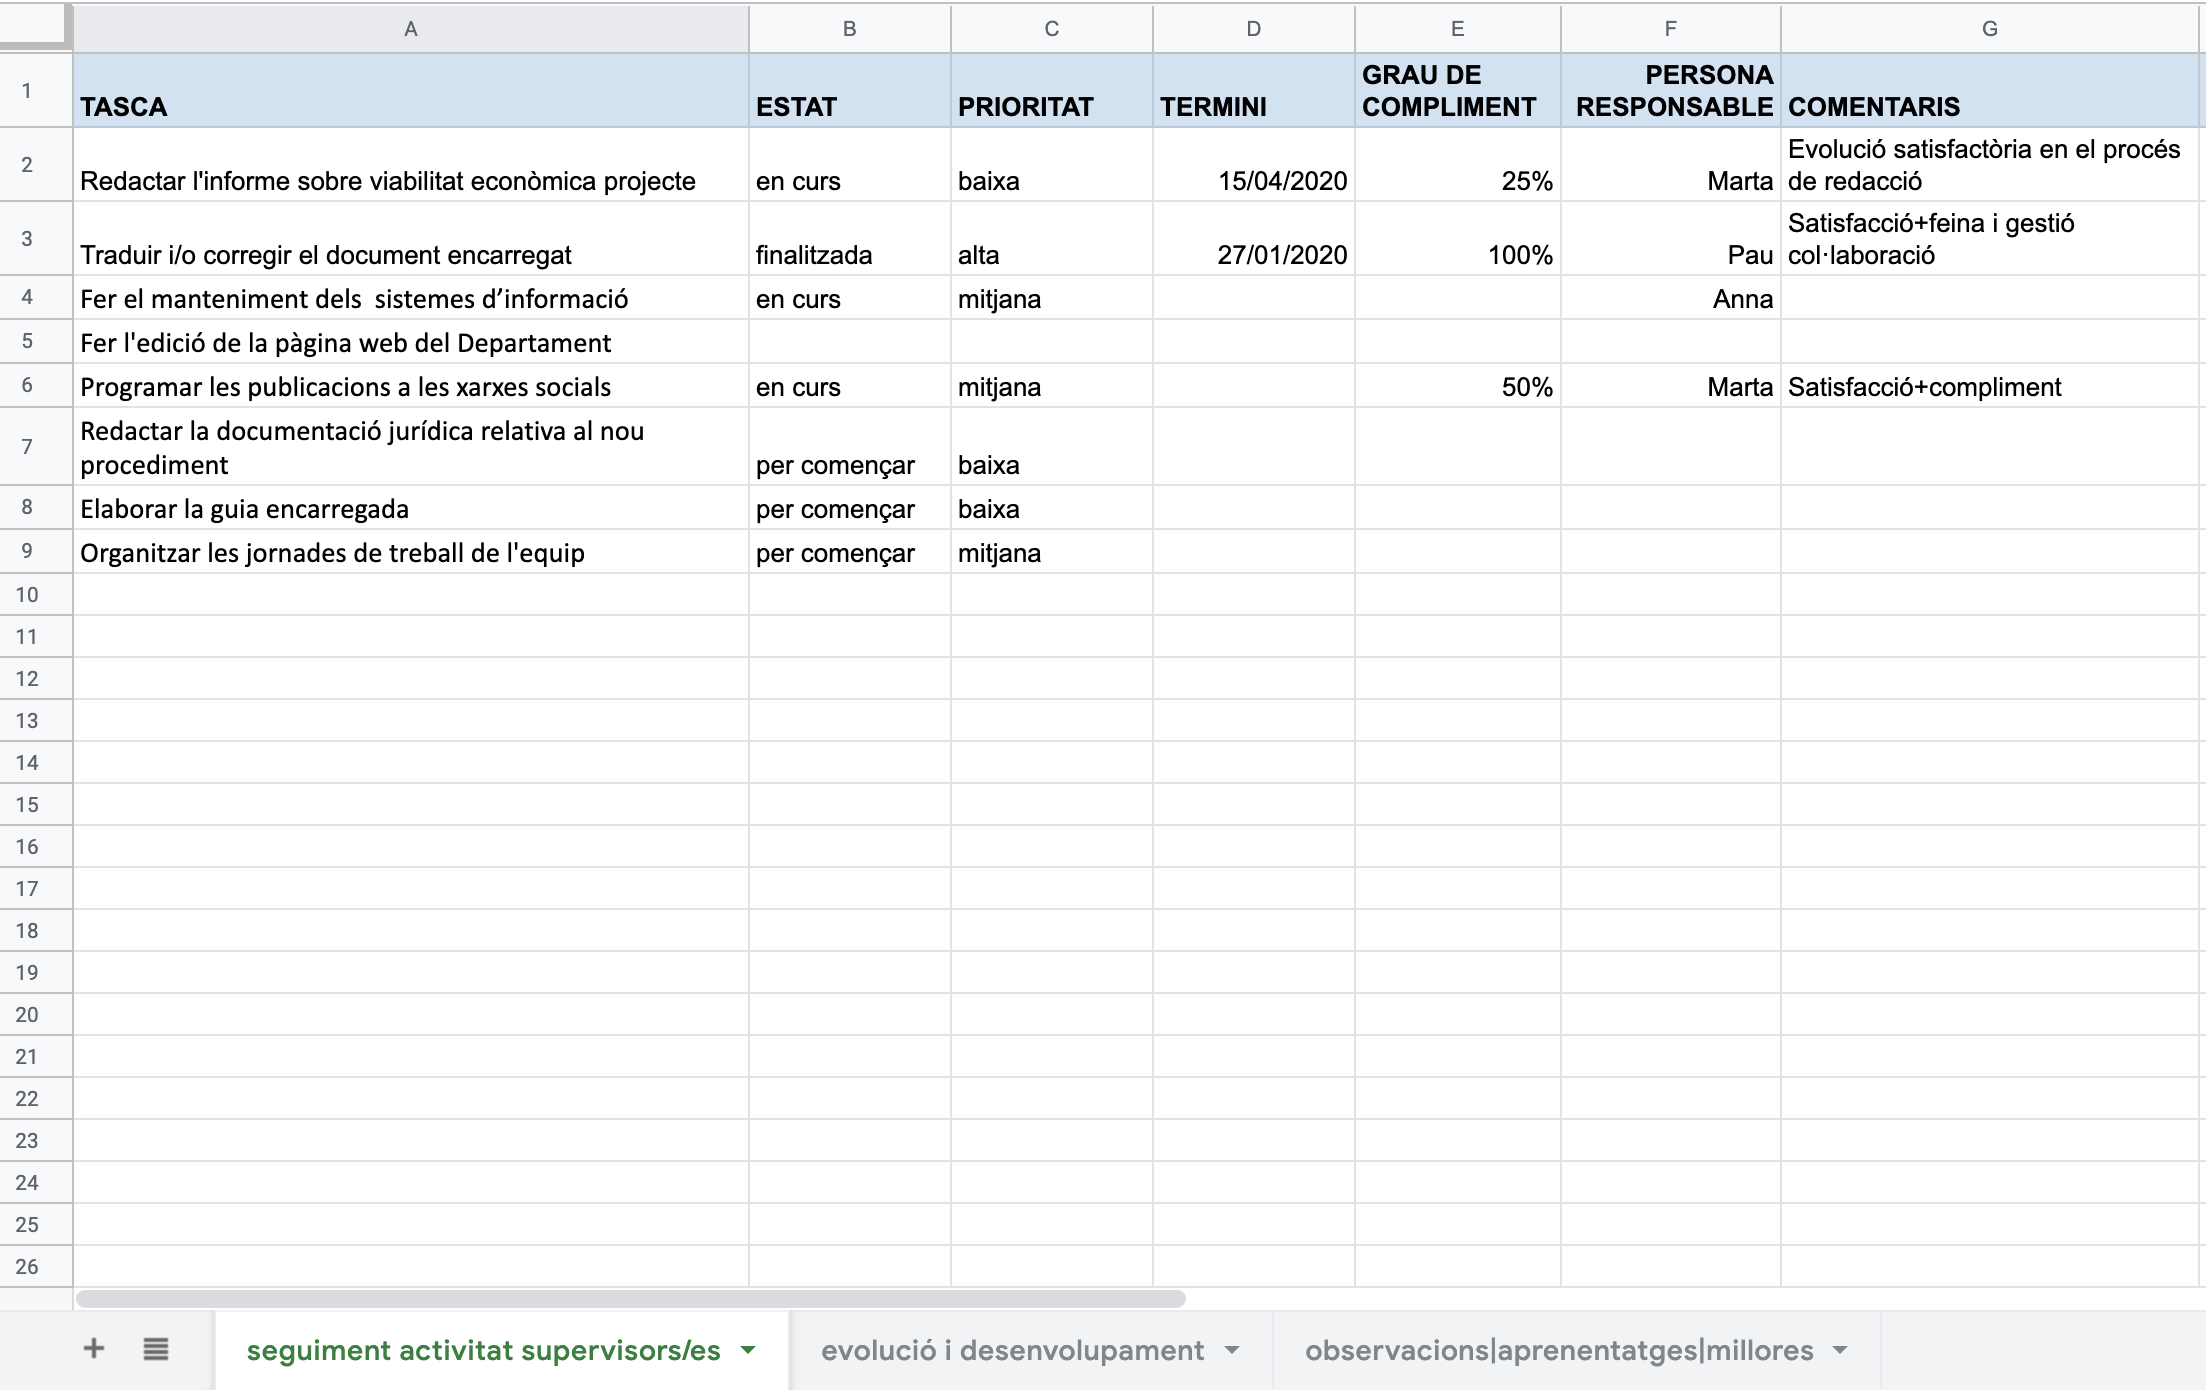This screenshot has width=2206, height=1390.
Task: Click the horizontal scrollbar at bottom
Action: [x=630, y=1299]
